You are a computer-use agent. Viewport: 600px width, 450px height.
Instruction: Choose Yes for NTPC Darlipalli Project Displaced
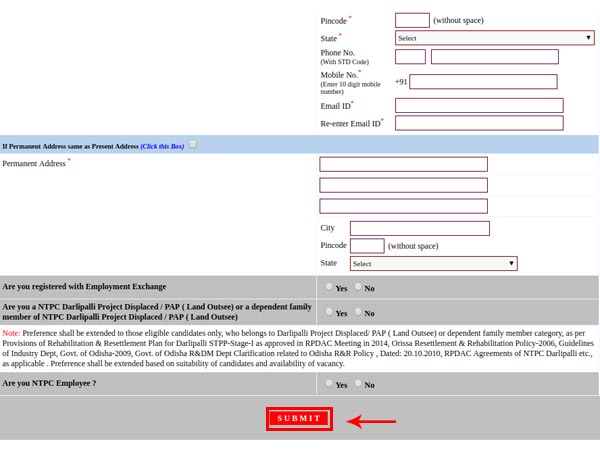pos(329,312)
